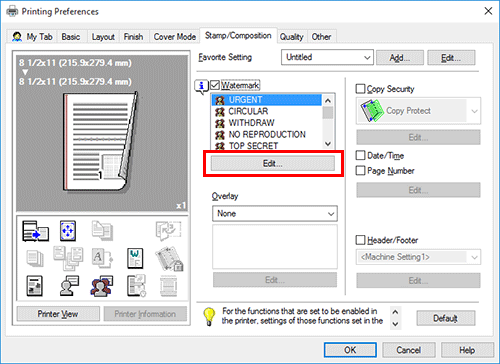Click the paper tray output icon with blue arrow
The image size is (500, 364).
pyautogui.click(x=35, y=231)
